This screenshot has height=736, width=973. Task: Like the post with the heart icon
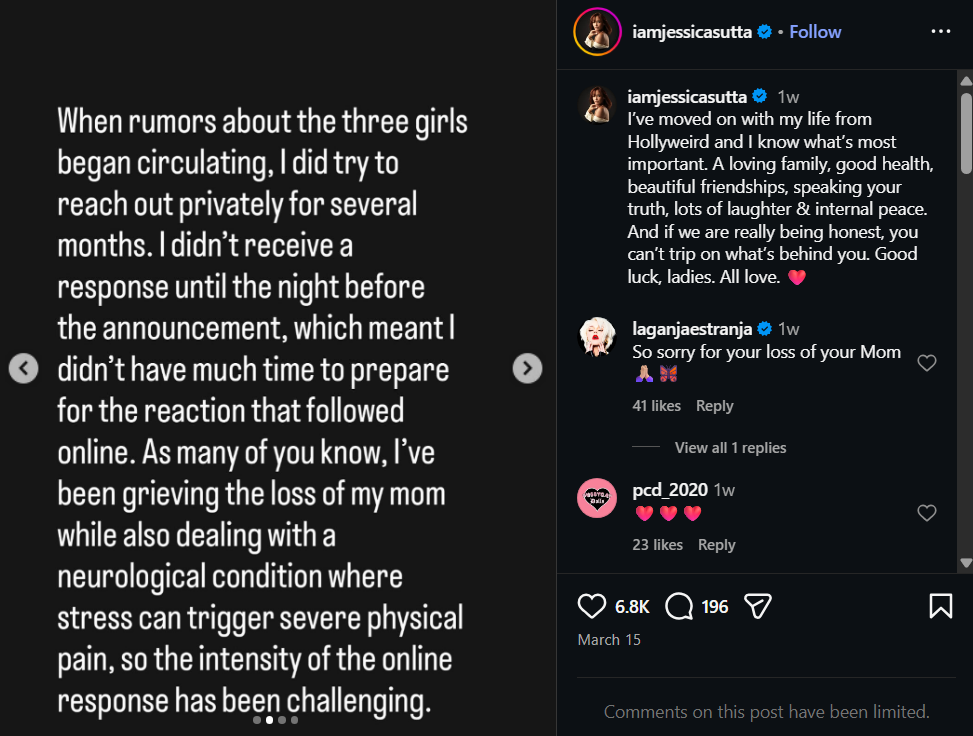coord(592,606)
